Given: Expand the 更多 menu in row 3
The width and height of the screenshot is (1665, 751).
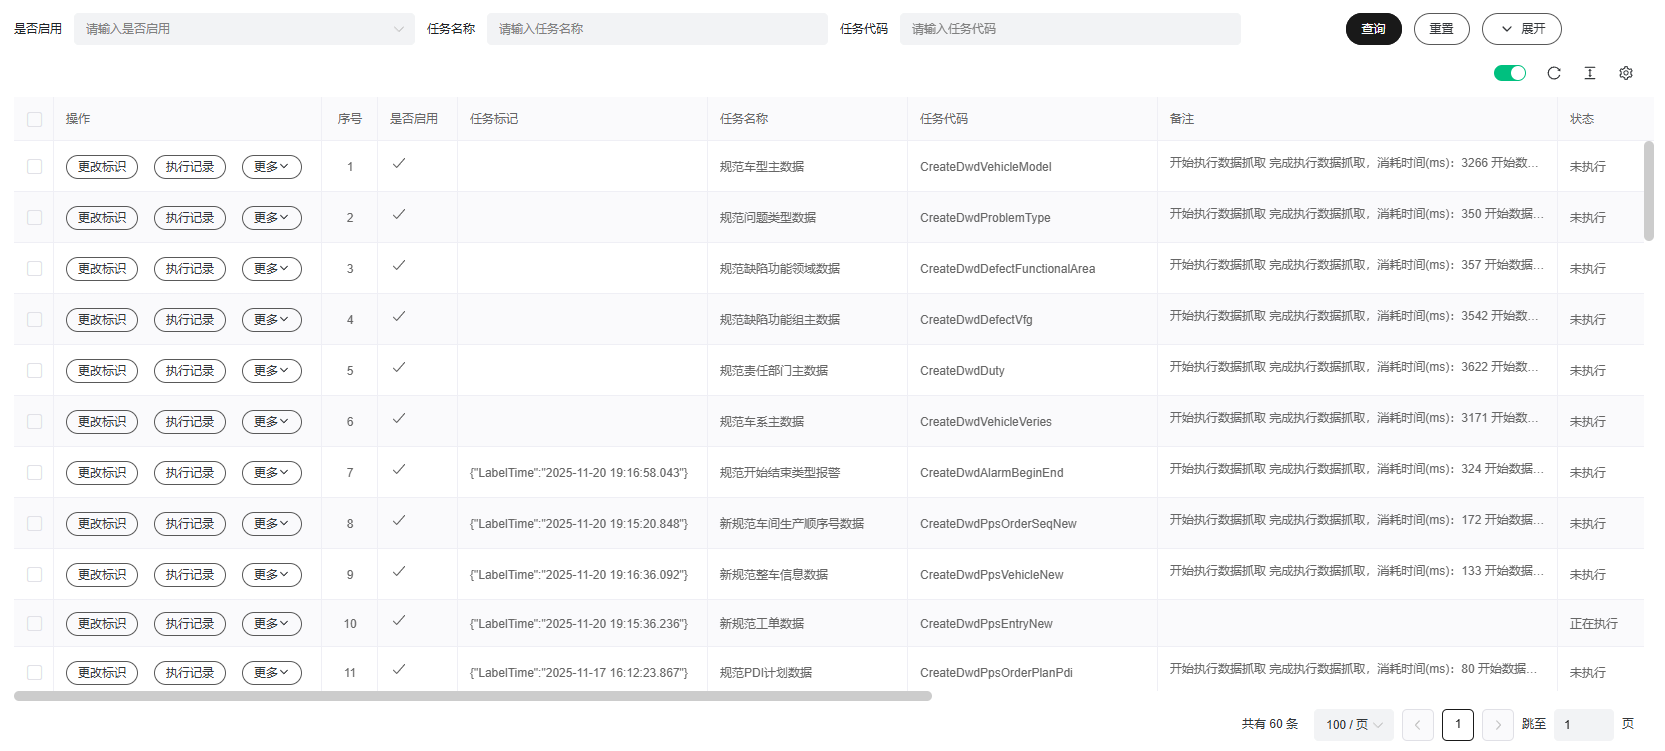Looking at the screenshot, I should (x=271, y=269).
